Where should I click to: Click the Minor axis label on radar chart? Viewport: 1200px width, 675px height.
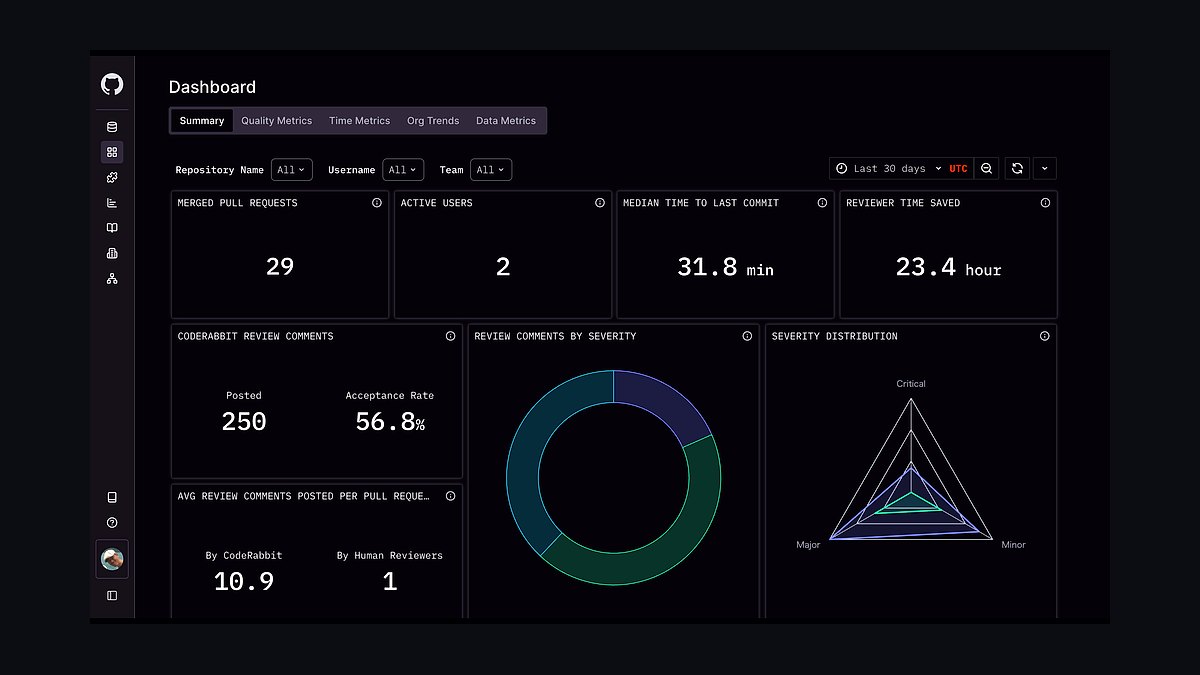[1013, 545]
